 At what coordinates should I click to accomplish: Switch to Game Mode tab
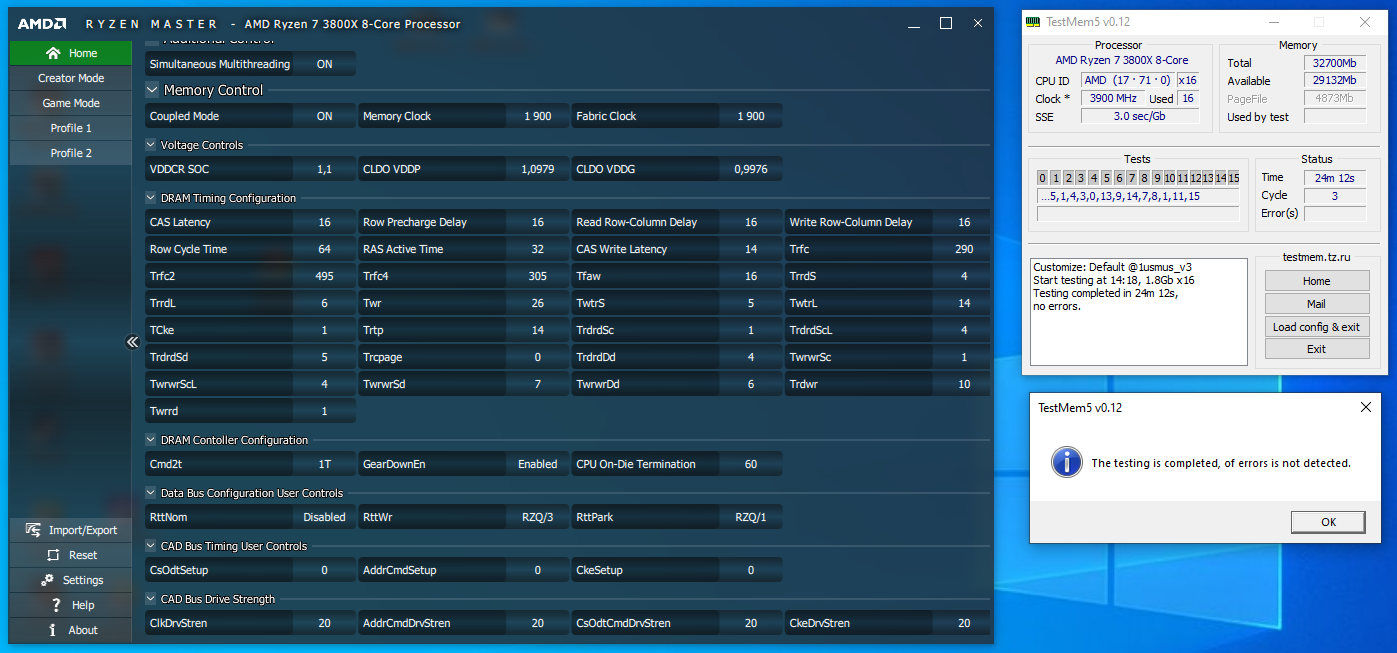[71, 103]
